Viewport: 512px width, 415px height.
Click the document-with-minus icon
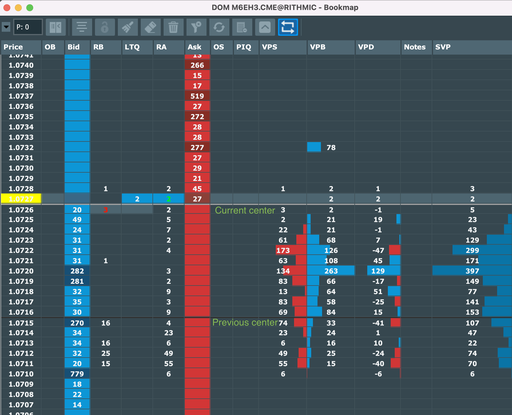pyautogui.click(x=242, y=27)
